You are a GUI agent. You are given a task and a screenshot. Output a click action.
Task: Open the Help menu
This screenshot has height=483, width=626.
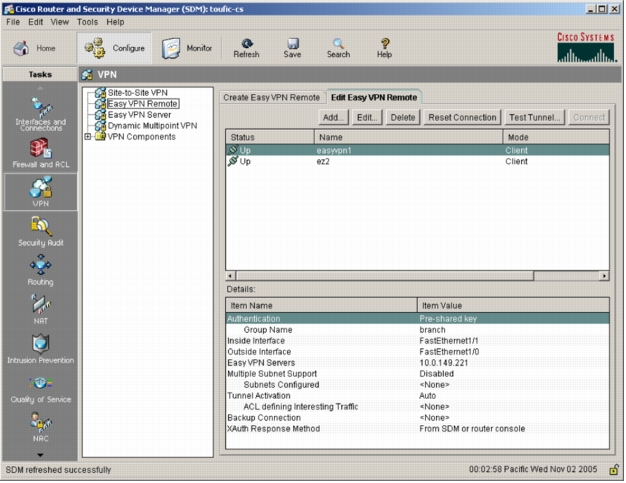pos(115,22)
